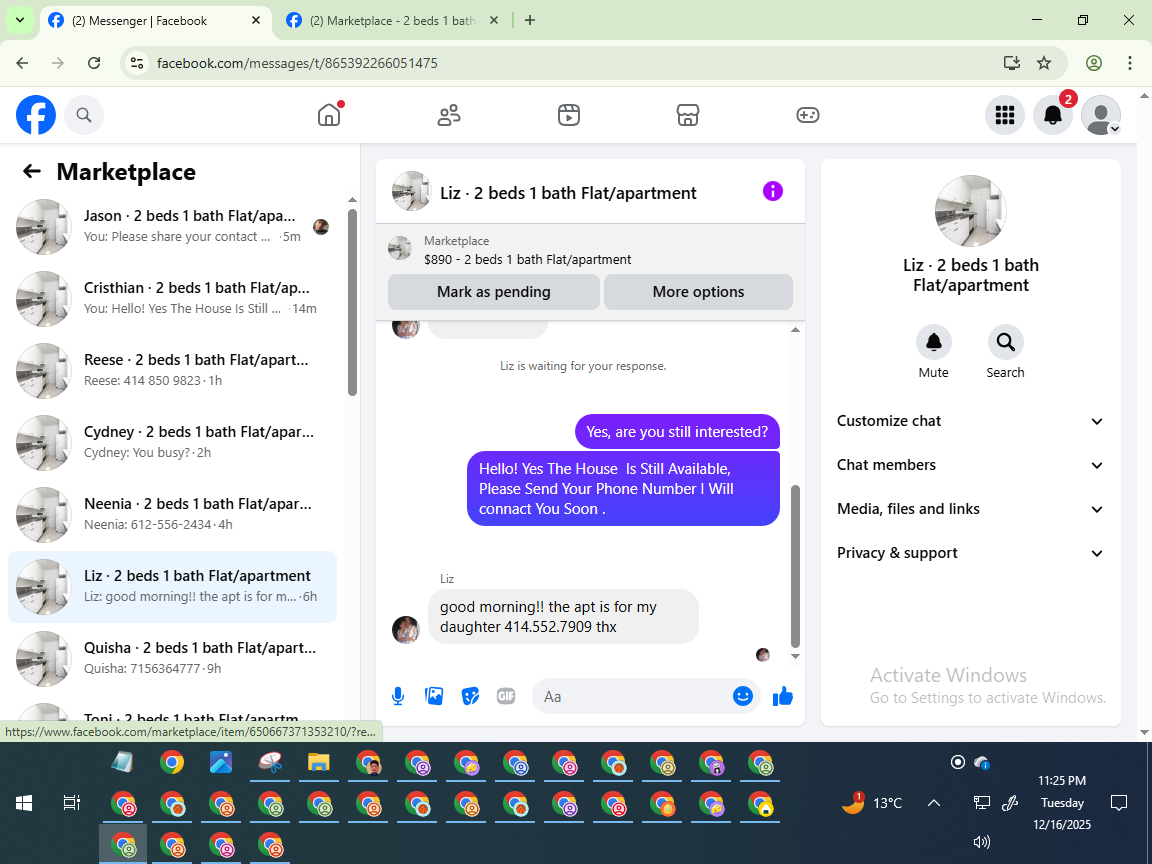The width and height of the screenshot is (1152, 864).
Task: Open the Windows notification center icon
Action: coord(1119,803)
